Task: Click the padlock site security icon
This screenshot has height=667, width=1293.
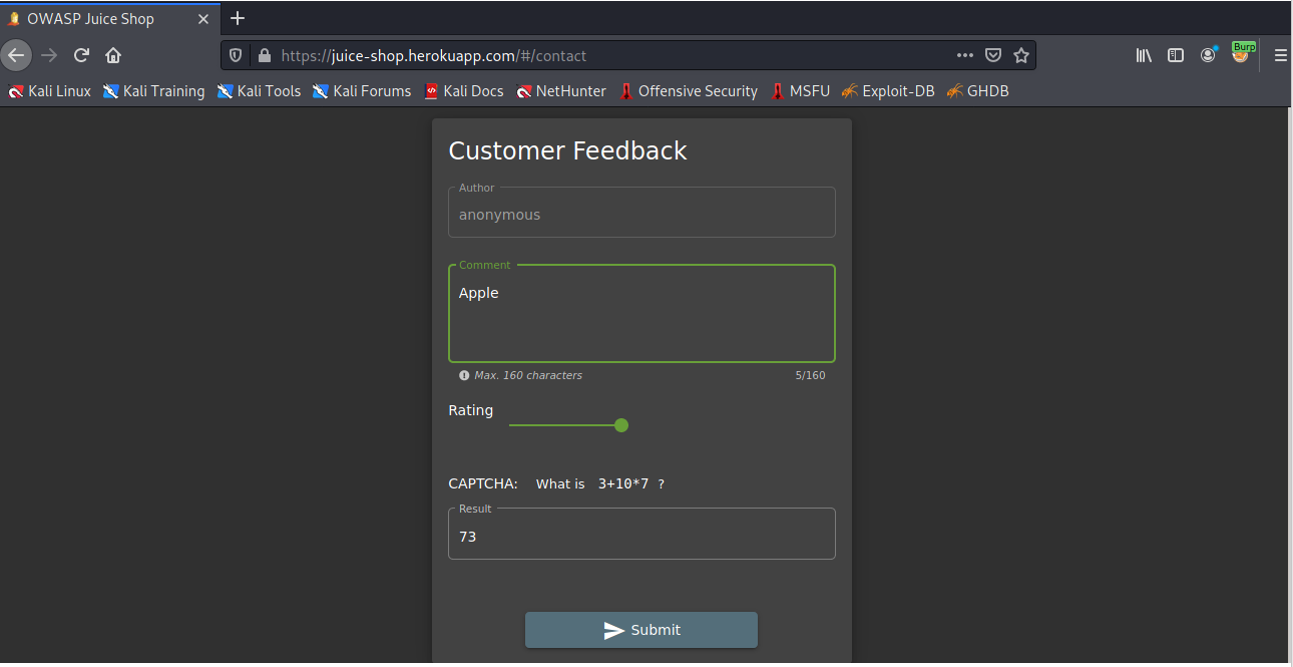Action: (264, 56)
